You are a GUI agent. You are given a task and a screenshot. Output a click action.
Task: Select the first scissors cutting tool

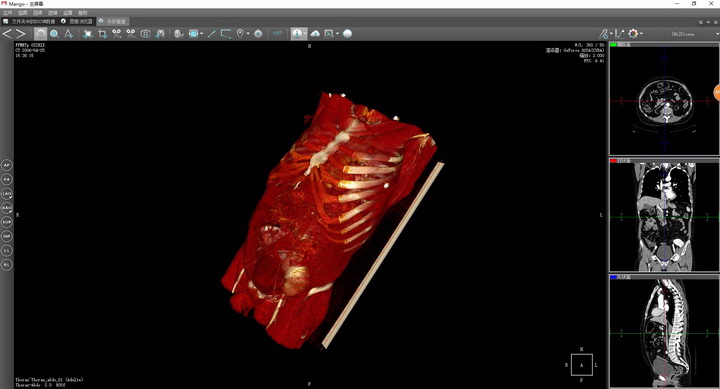coord(117,34)
